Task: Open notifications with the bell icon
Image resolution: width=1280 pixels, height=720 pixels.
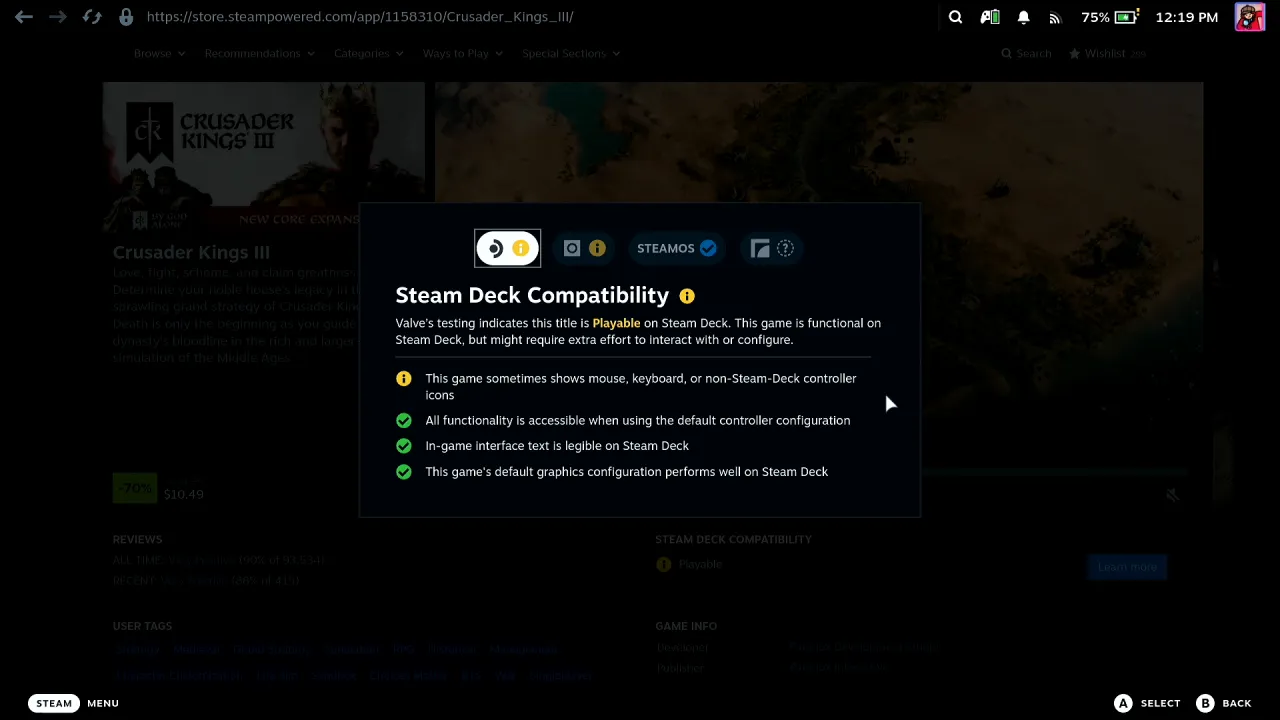Action: (x=1024, y=17)
